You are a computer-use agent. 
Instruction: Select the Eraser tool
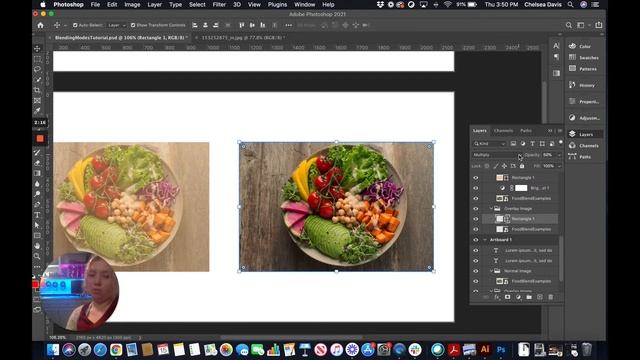pos(37,163)
